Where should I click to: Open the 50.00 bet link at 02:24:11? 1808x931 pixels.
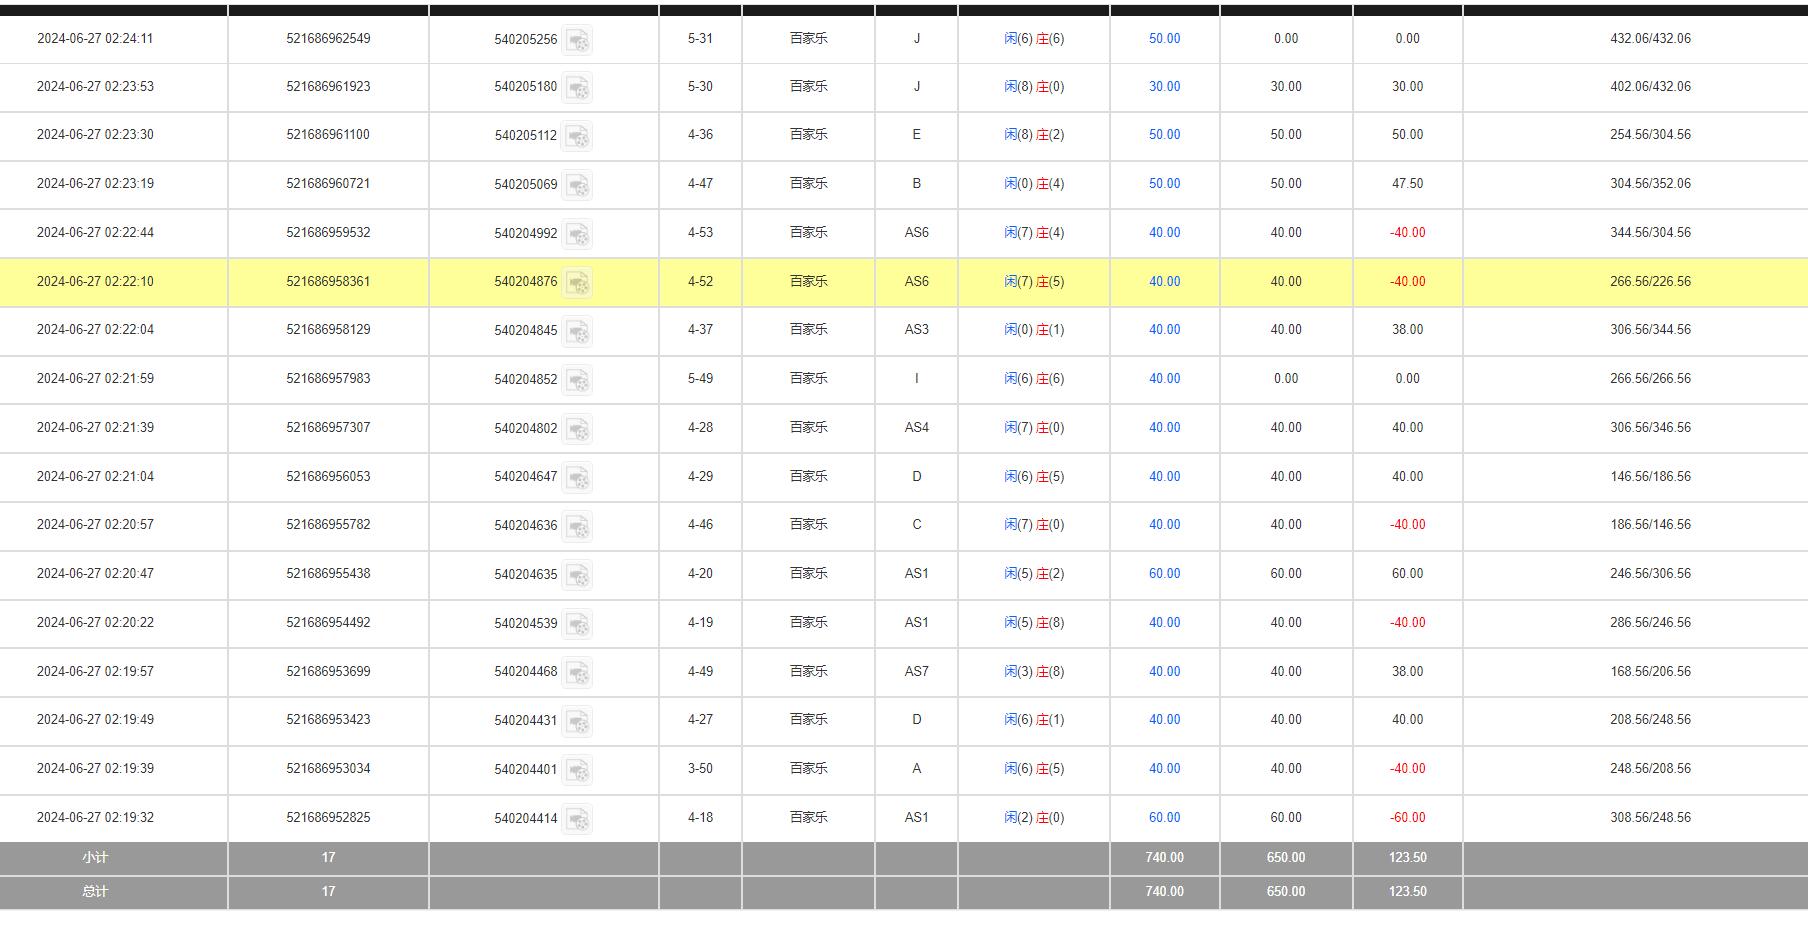(x=1164, y=39)
